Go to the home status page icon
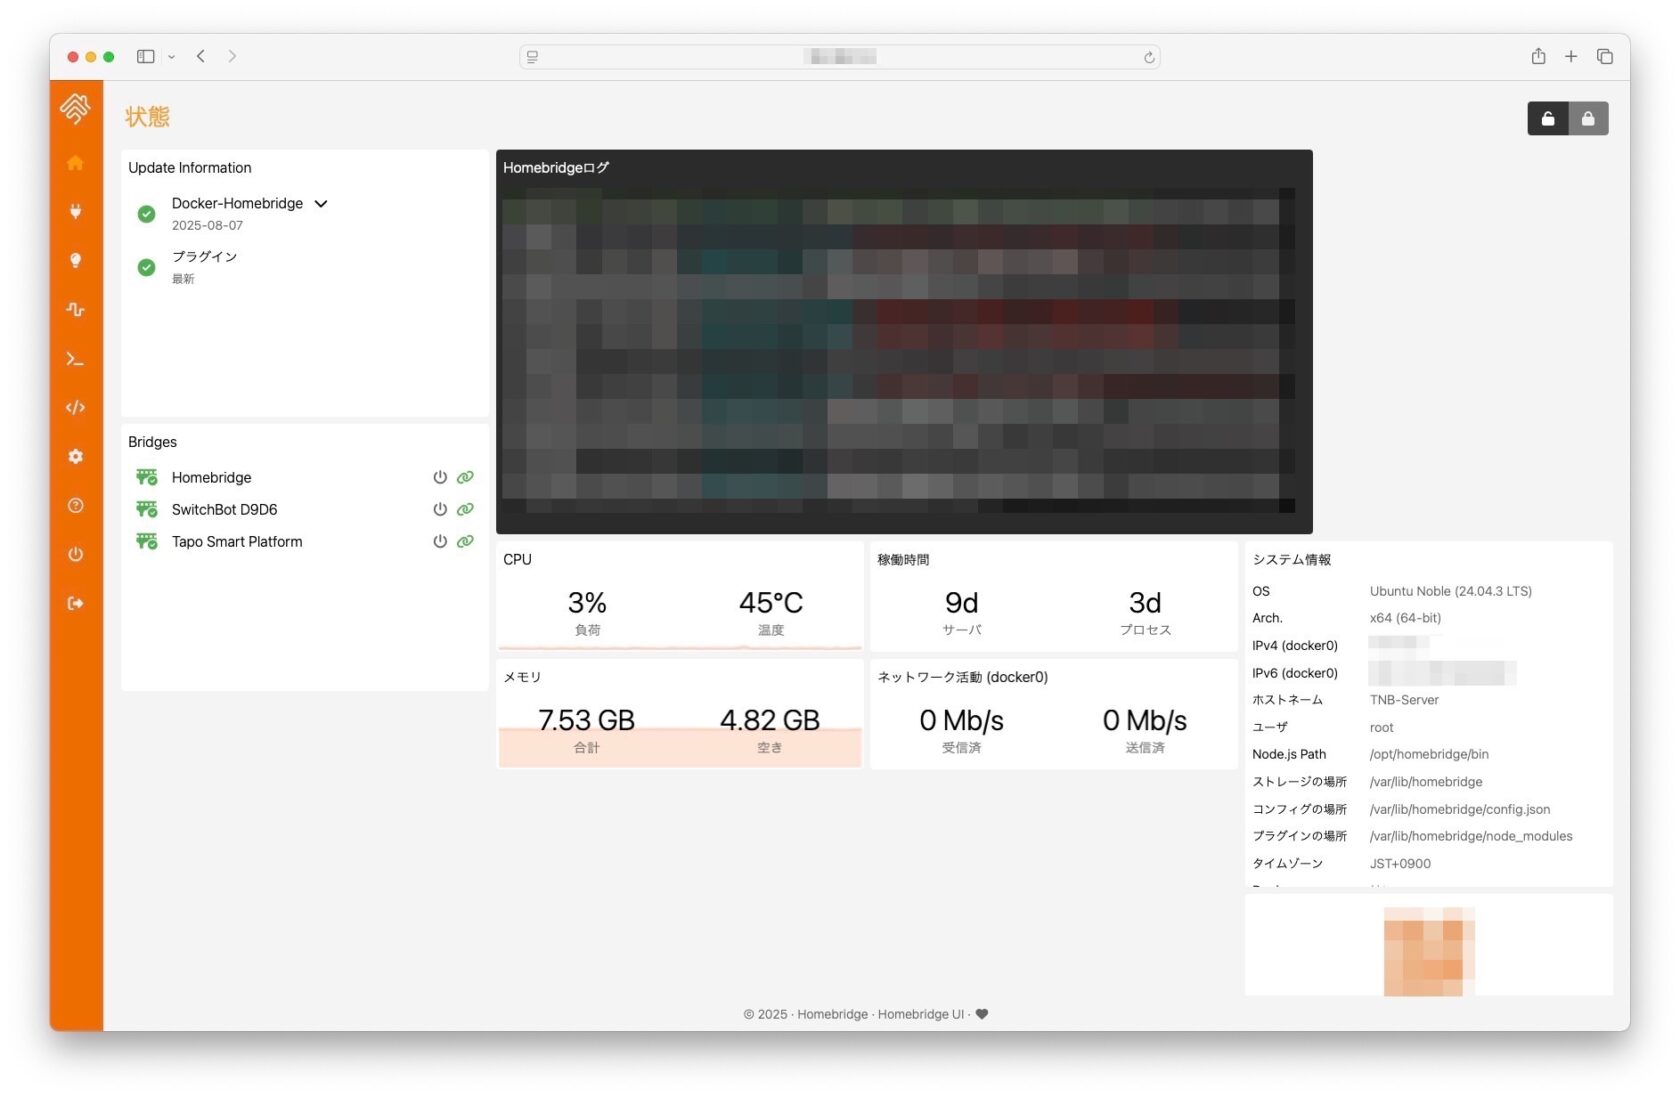This screenshot has height=1097, width=1680. click(x=75, y=163)
